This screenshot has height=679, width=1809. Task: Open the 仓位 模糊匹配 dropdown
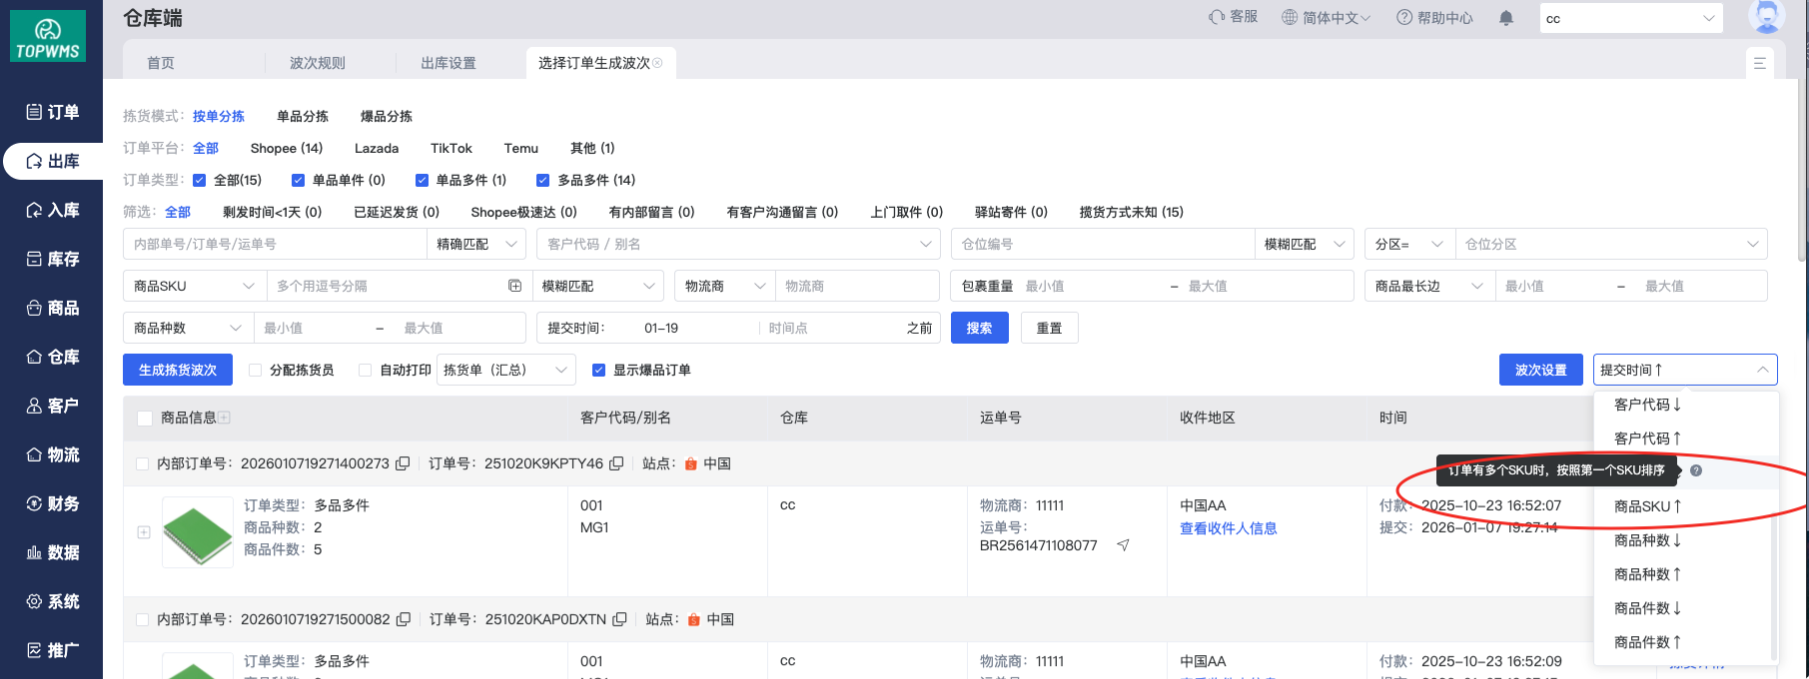click(1304, 244)
